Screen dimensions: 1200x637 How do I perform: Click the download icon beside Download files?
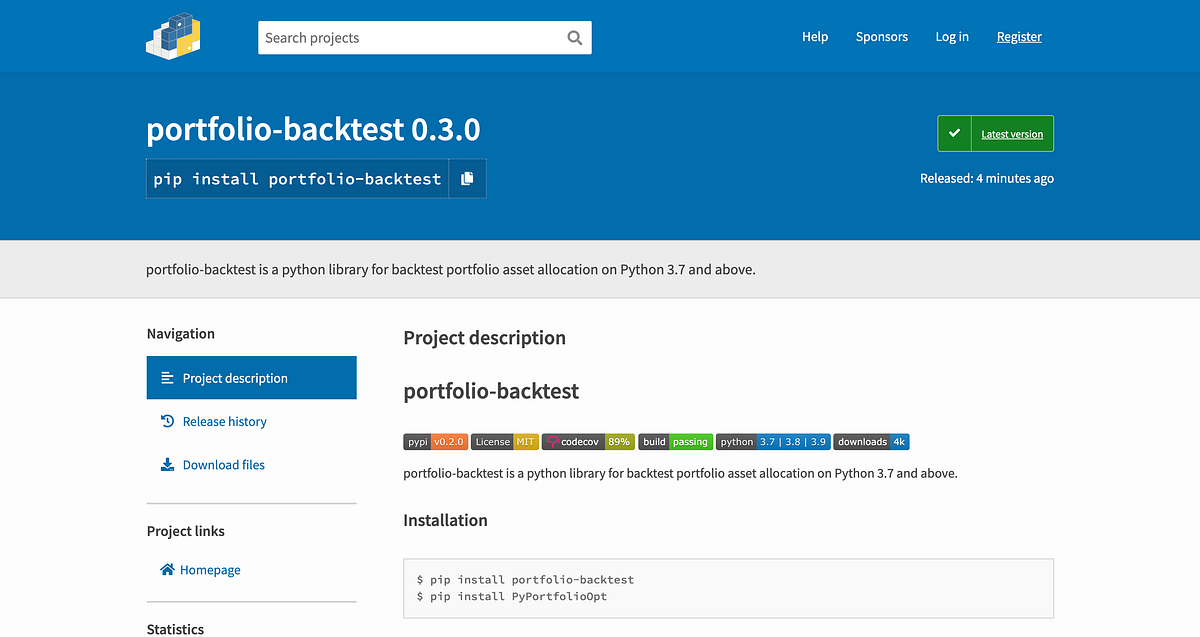(x=167, y=464)
